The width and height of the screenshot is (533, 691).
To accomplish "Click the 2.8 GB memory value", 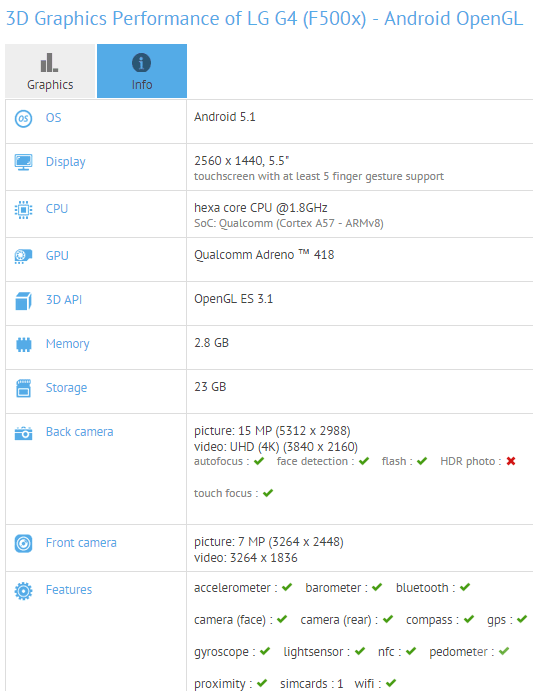I will point(212,343).
